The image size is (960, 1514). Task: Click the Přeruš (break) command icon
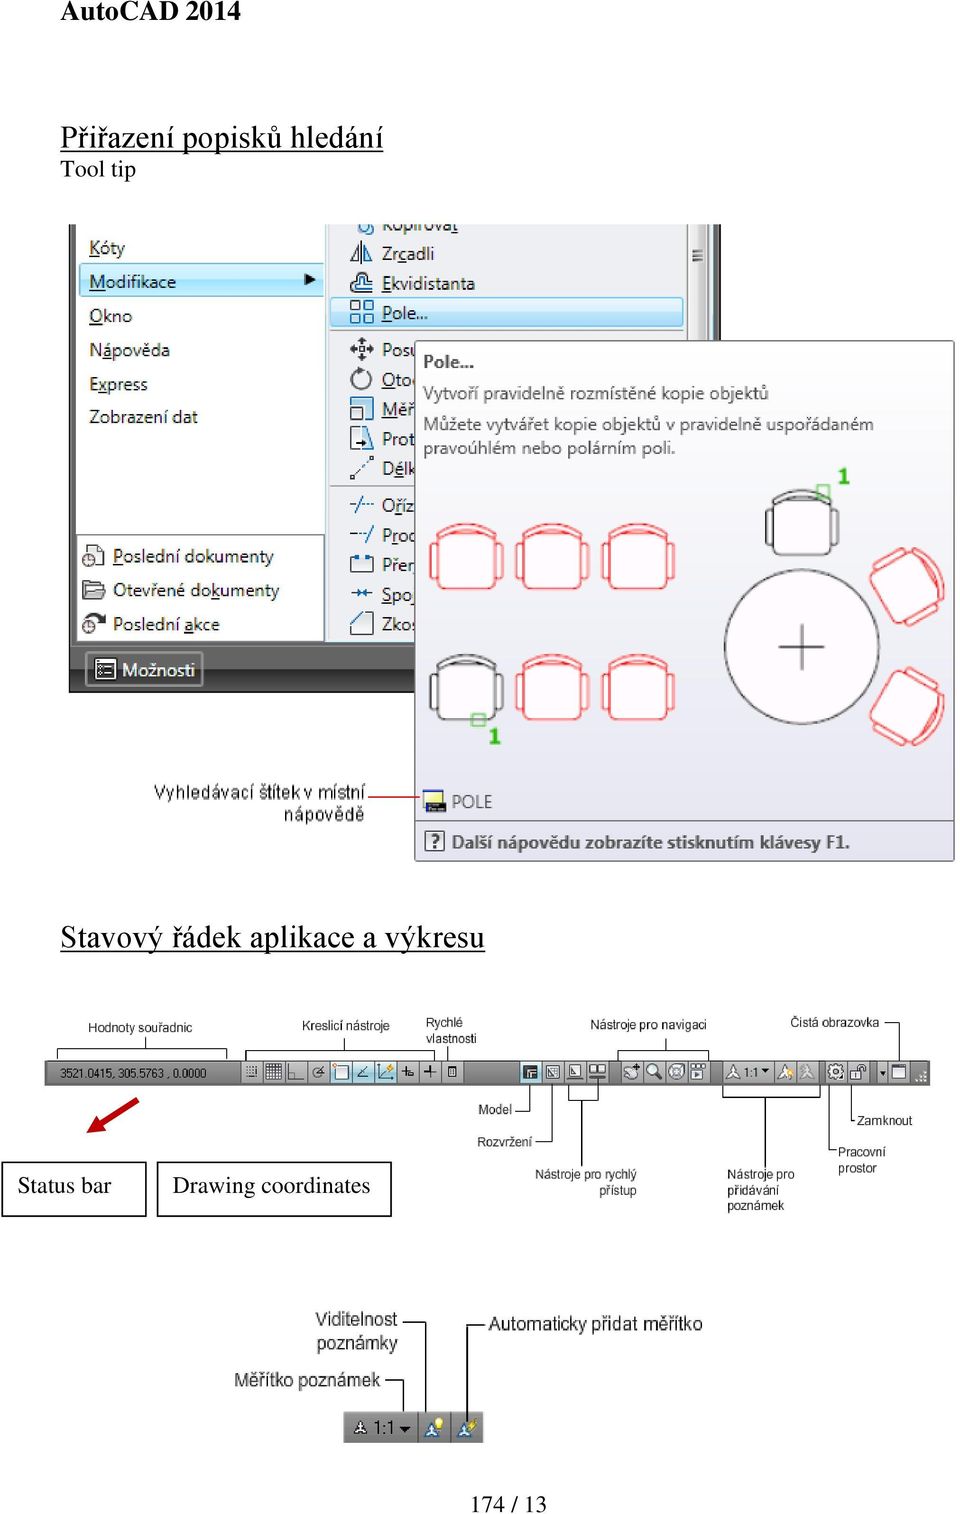[x=361, y=564]
